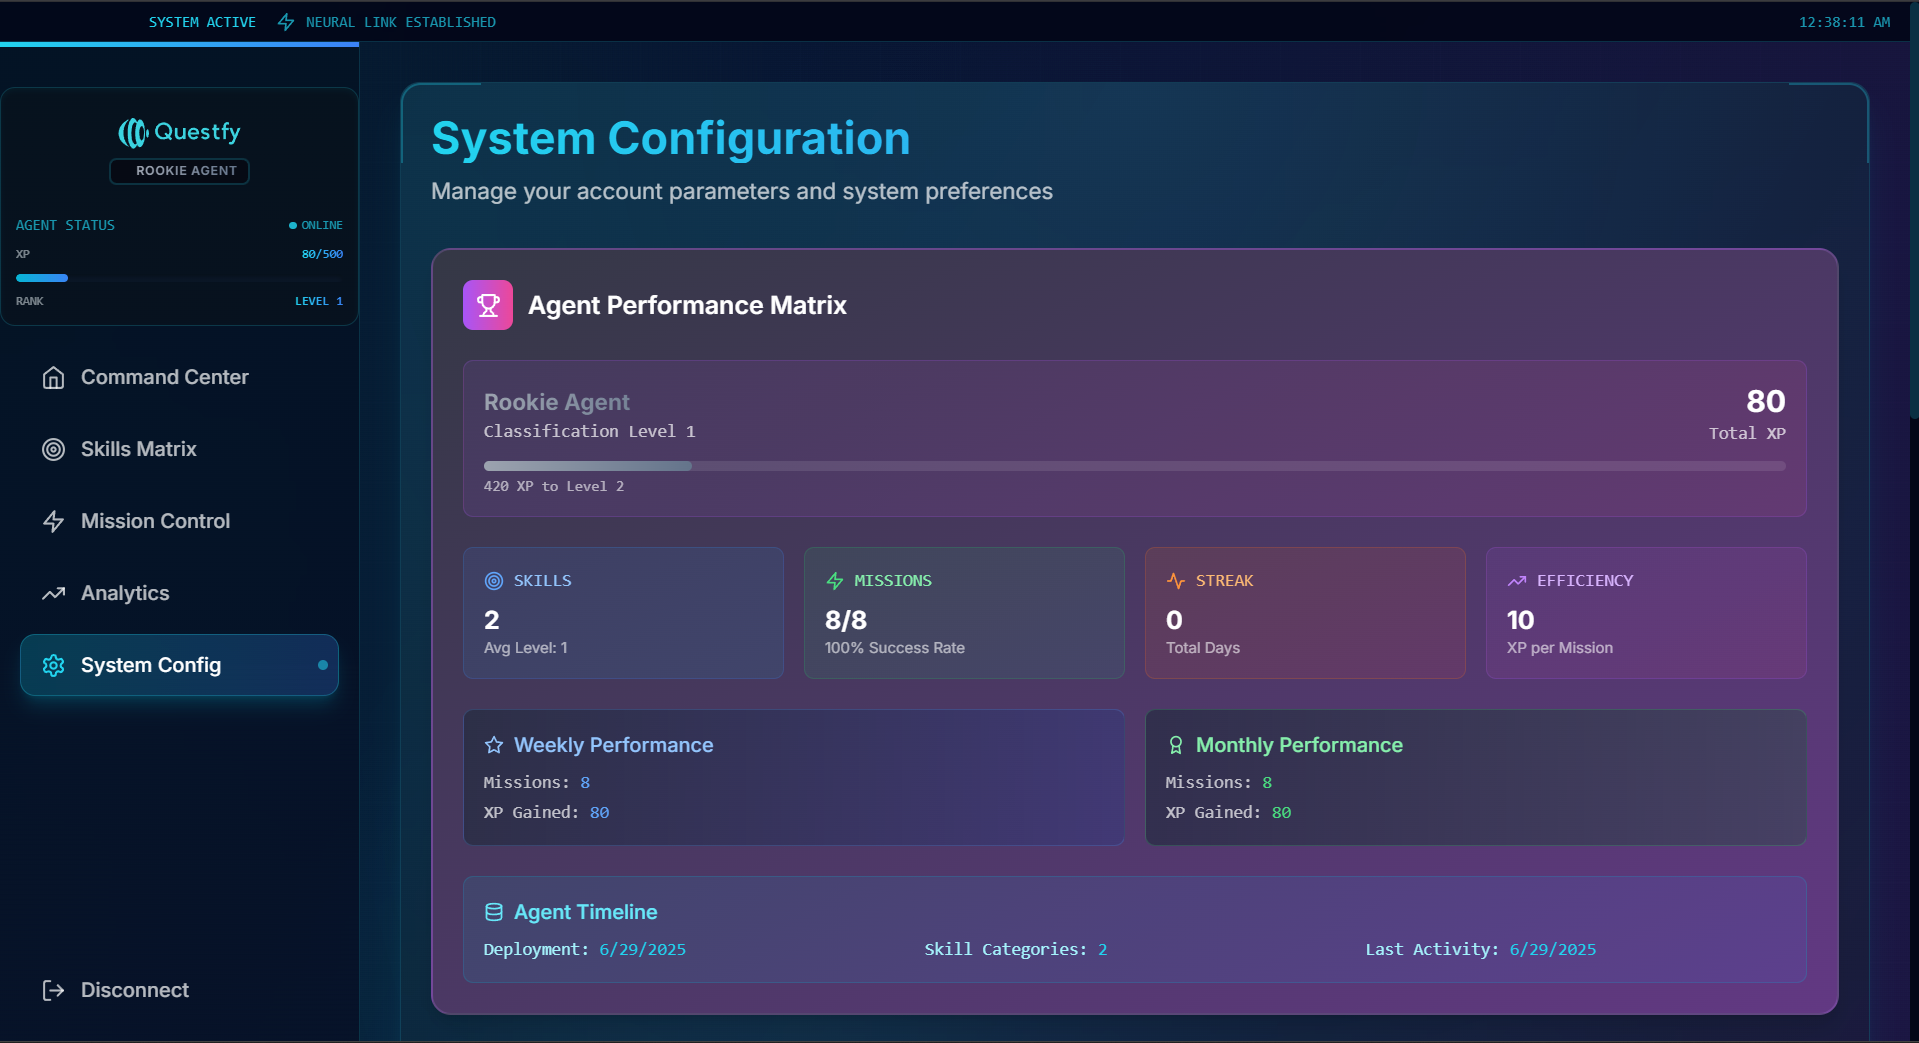This screenshot has height=1043, width=1919.
Task: Select the Missions 8/8 stat card
Action: 964,613
